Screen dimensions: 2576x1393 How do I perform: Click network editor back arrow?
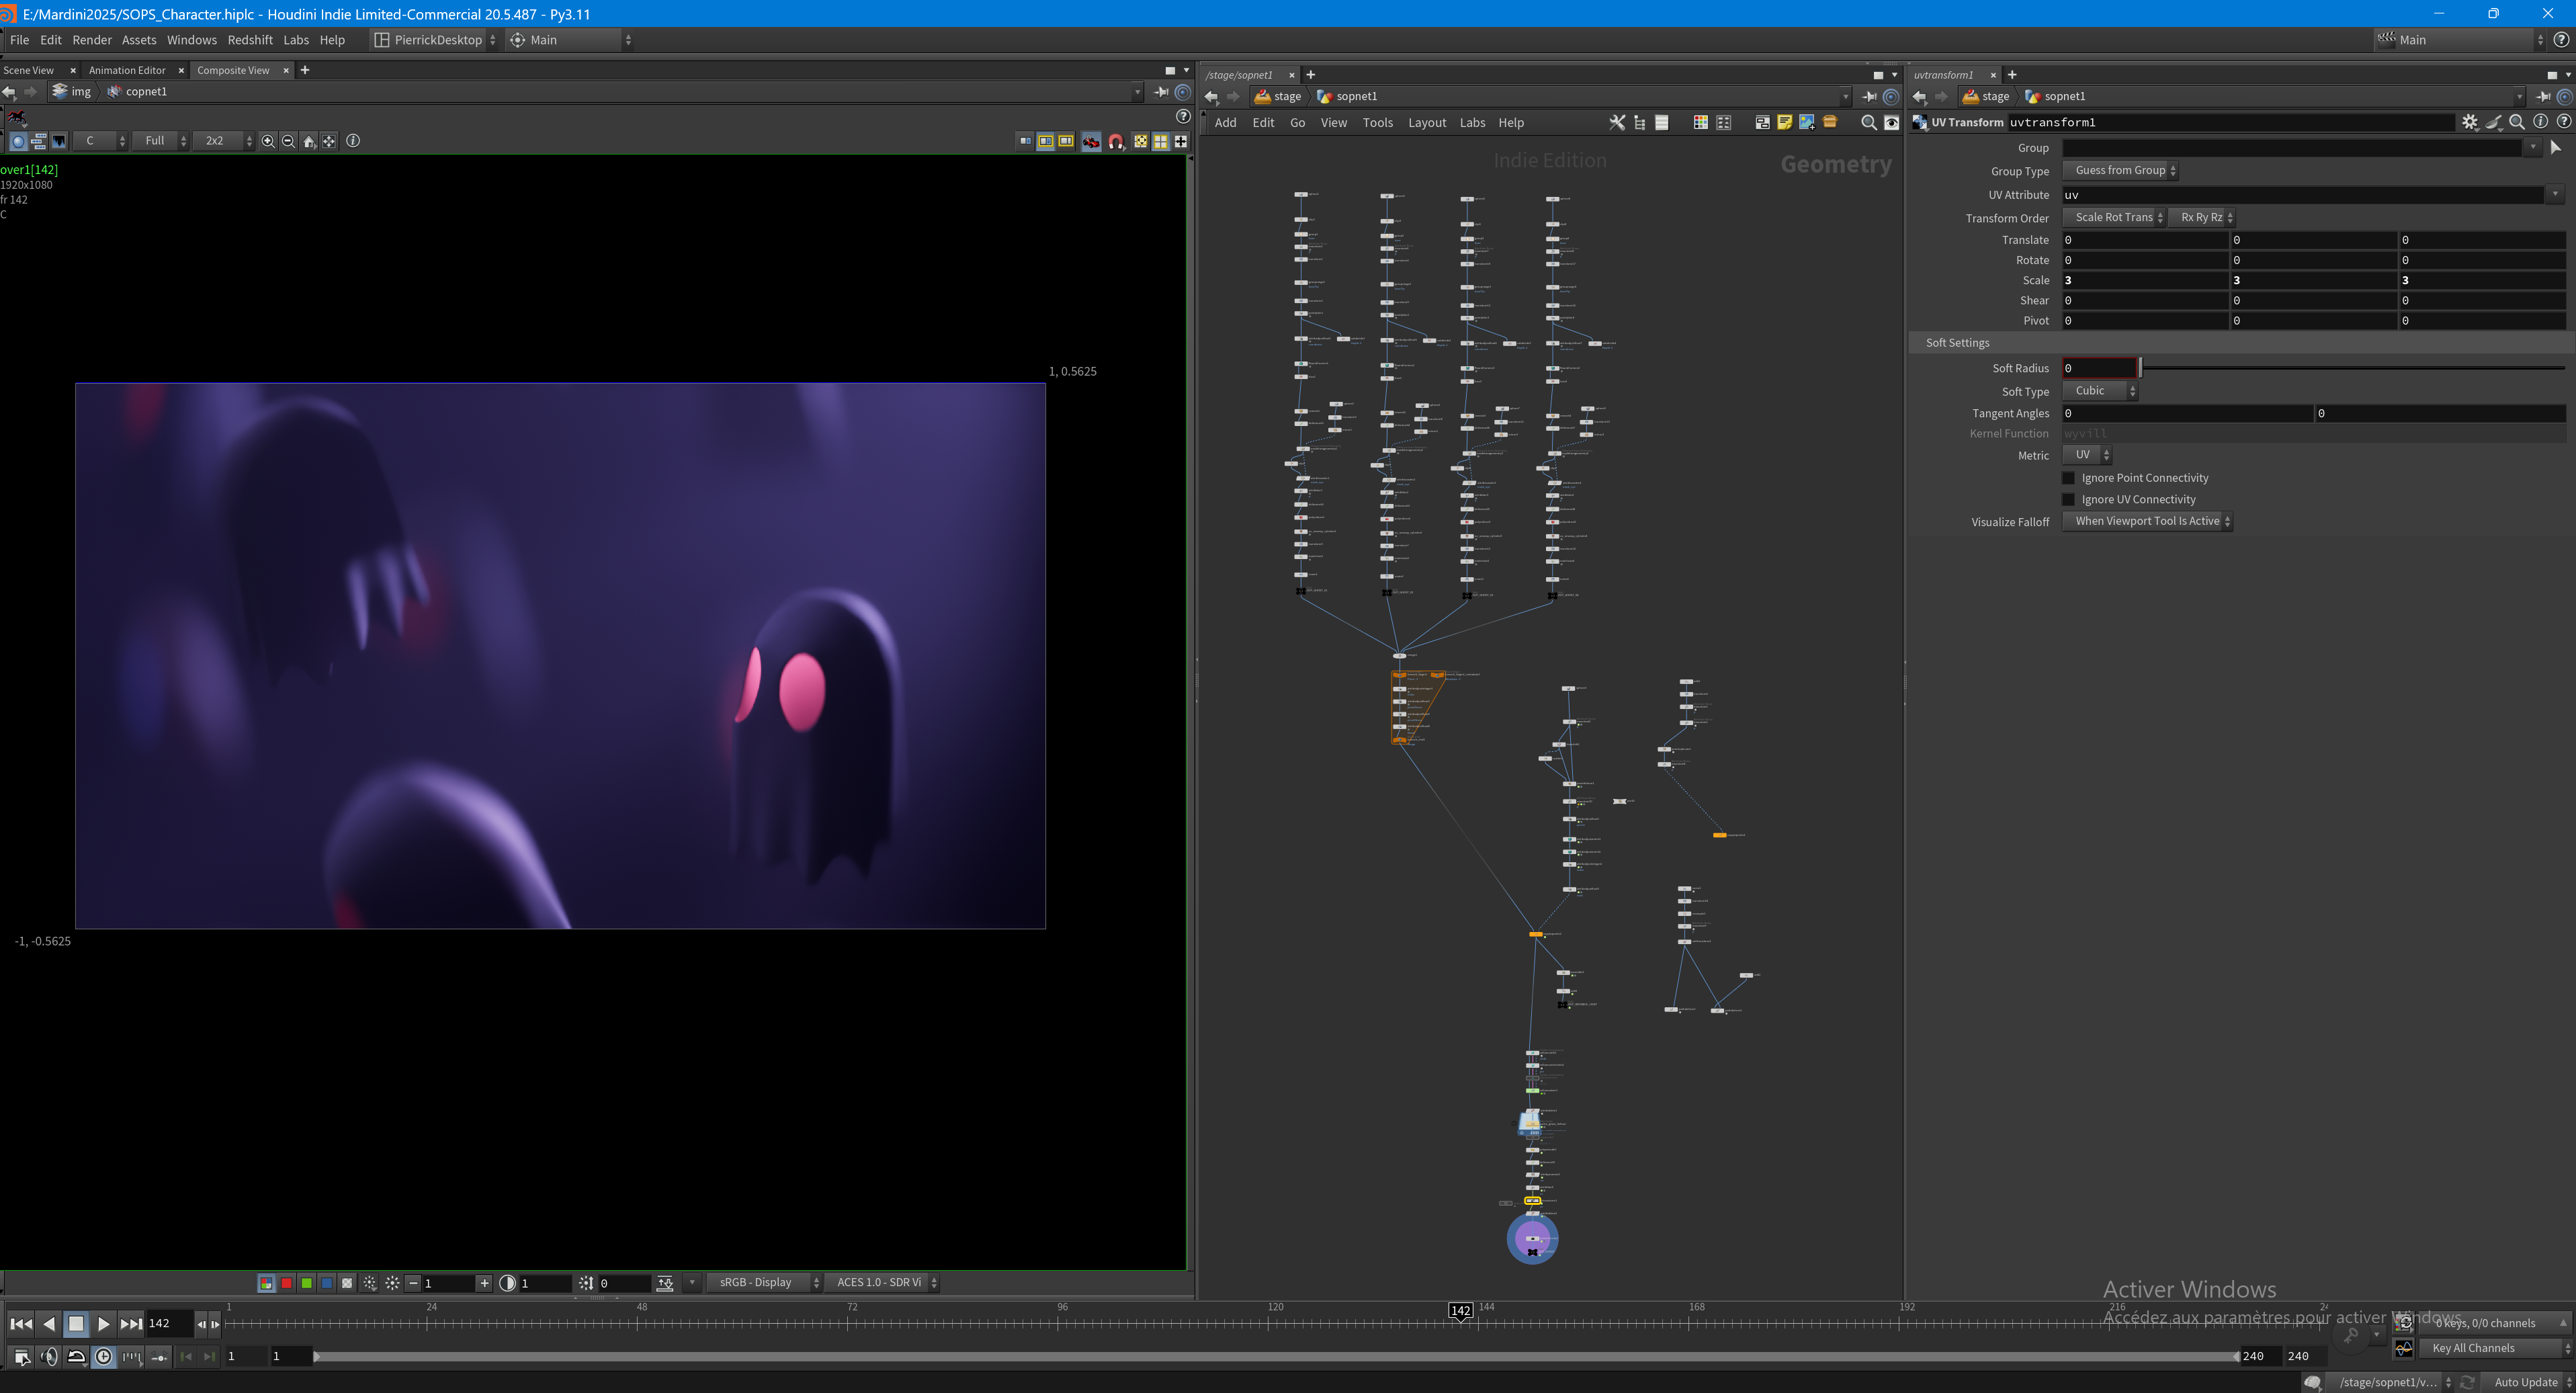(1211, 96)
